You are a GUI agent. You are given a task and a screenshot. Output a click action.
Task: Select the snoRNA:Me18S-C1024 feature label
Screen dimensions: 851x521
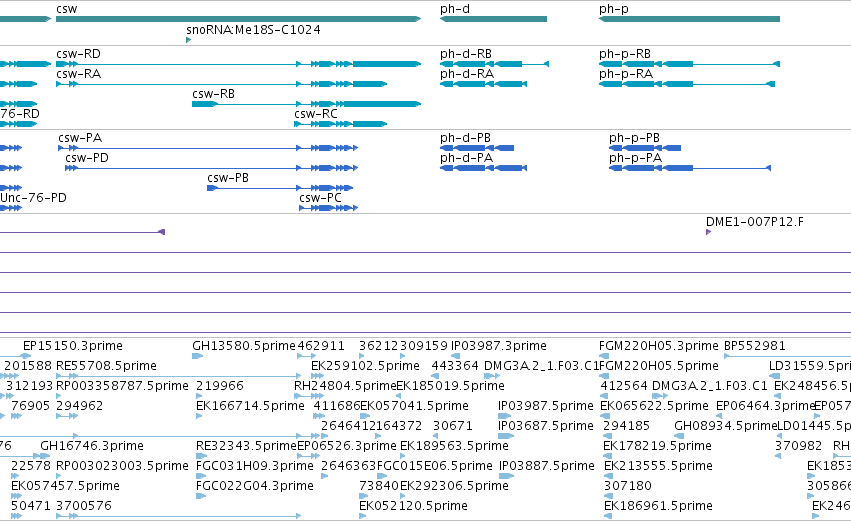[x=253, y=30]
